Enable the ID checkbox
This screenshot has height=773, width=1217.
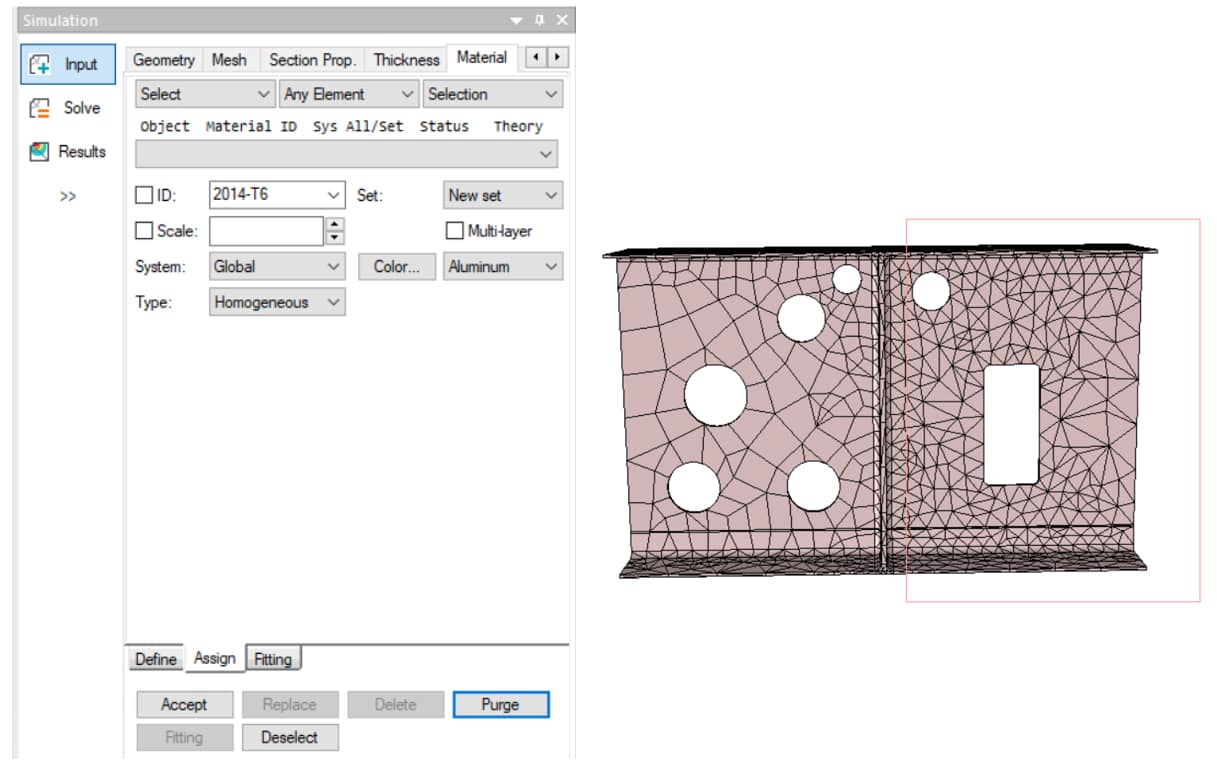click(144, 195)
